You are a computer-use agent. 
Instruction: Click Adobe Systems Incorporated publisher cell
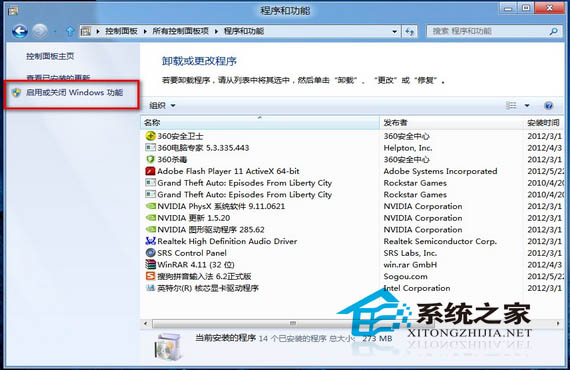440,171
